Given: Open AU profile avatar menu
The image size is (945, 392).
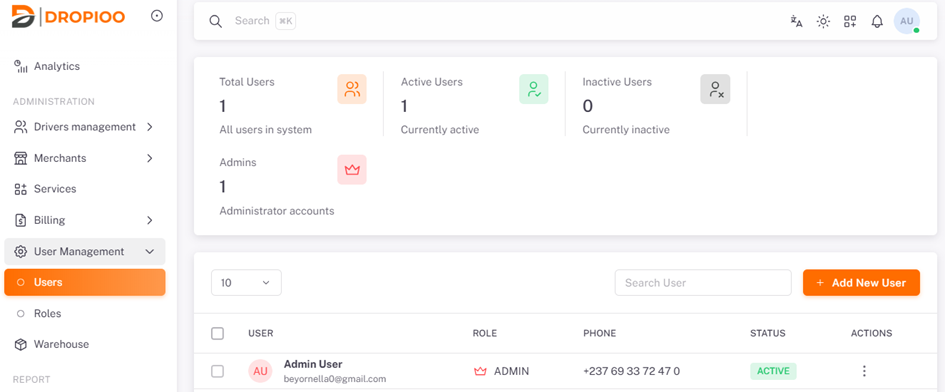Looking at the screenshot, I should pos(906,21).
